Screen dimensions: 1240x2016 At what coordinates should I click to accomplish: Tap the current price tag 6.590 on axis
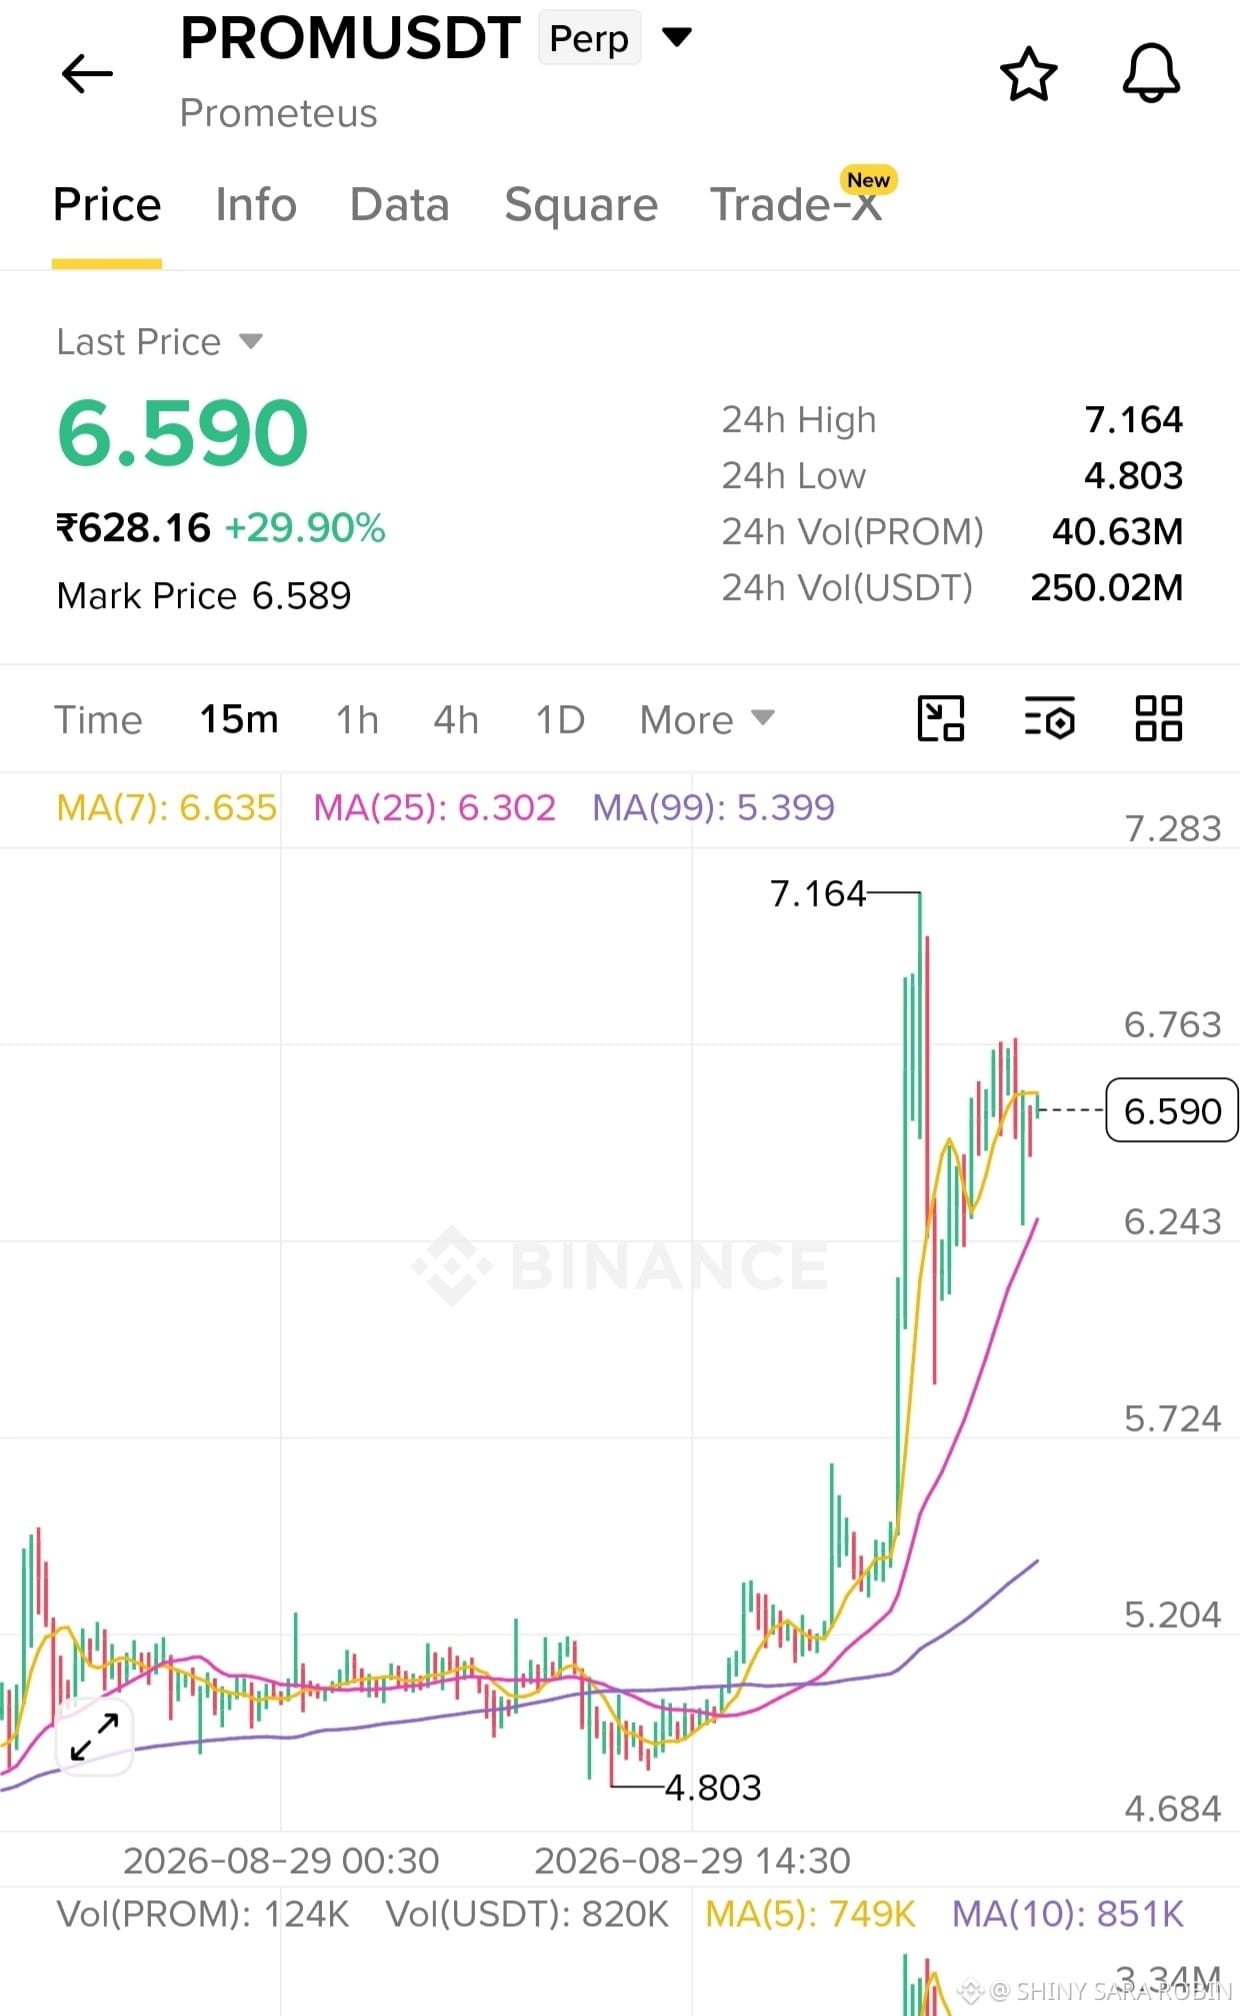(x=1172, y=1110)
